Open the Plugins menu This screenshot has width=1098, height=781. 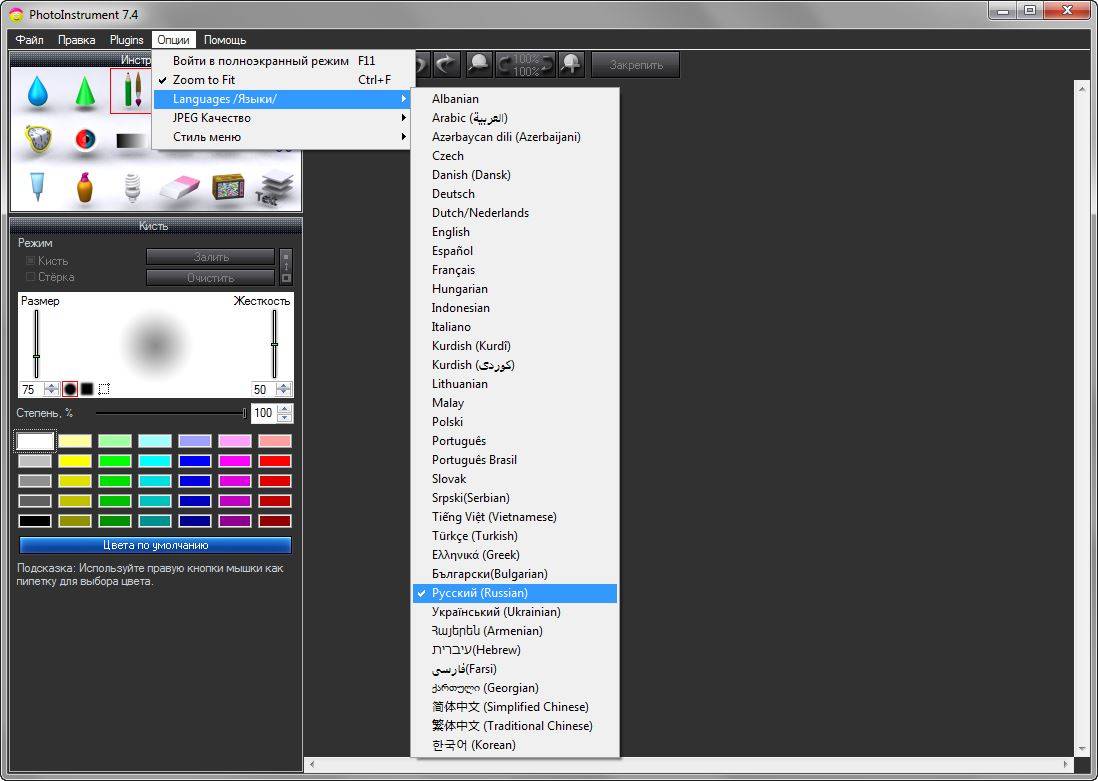pos(127,40)
